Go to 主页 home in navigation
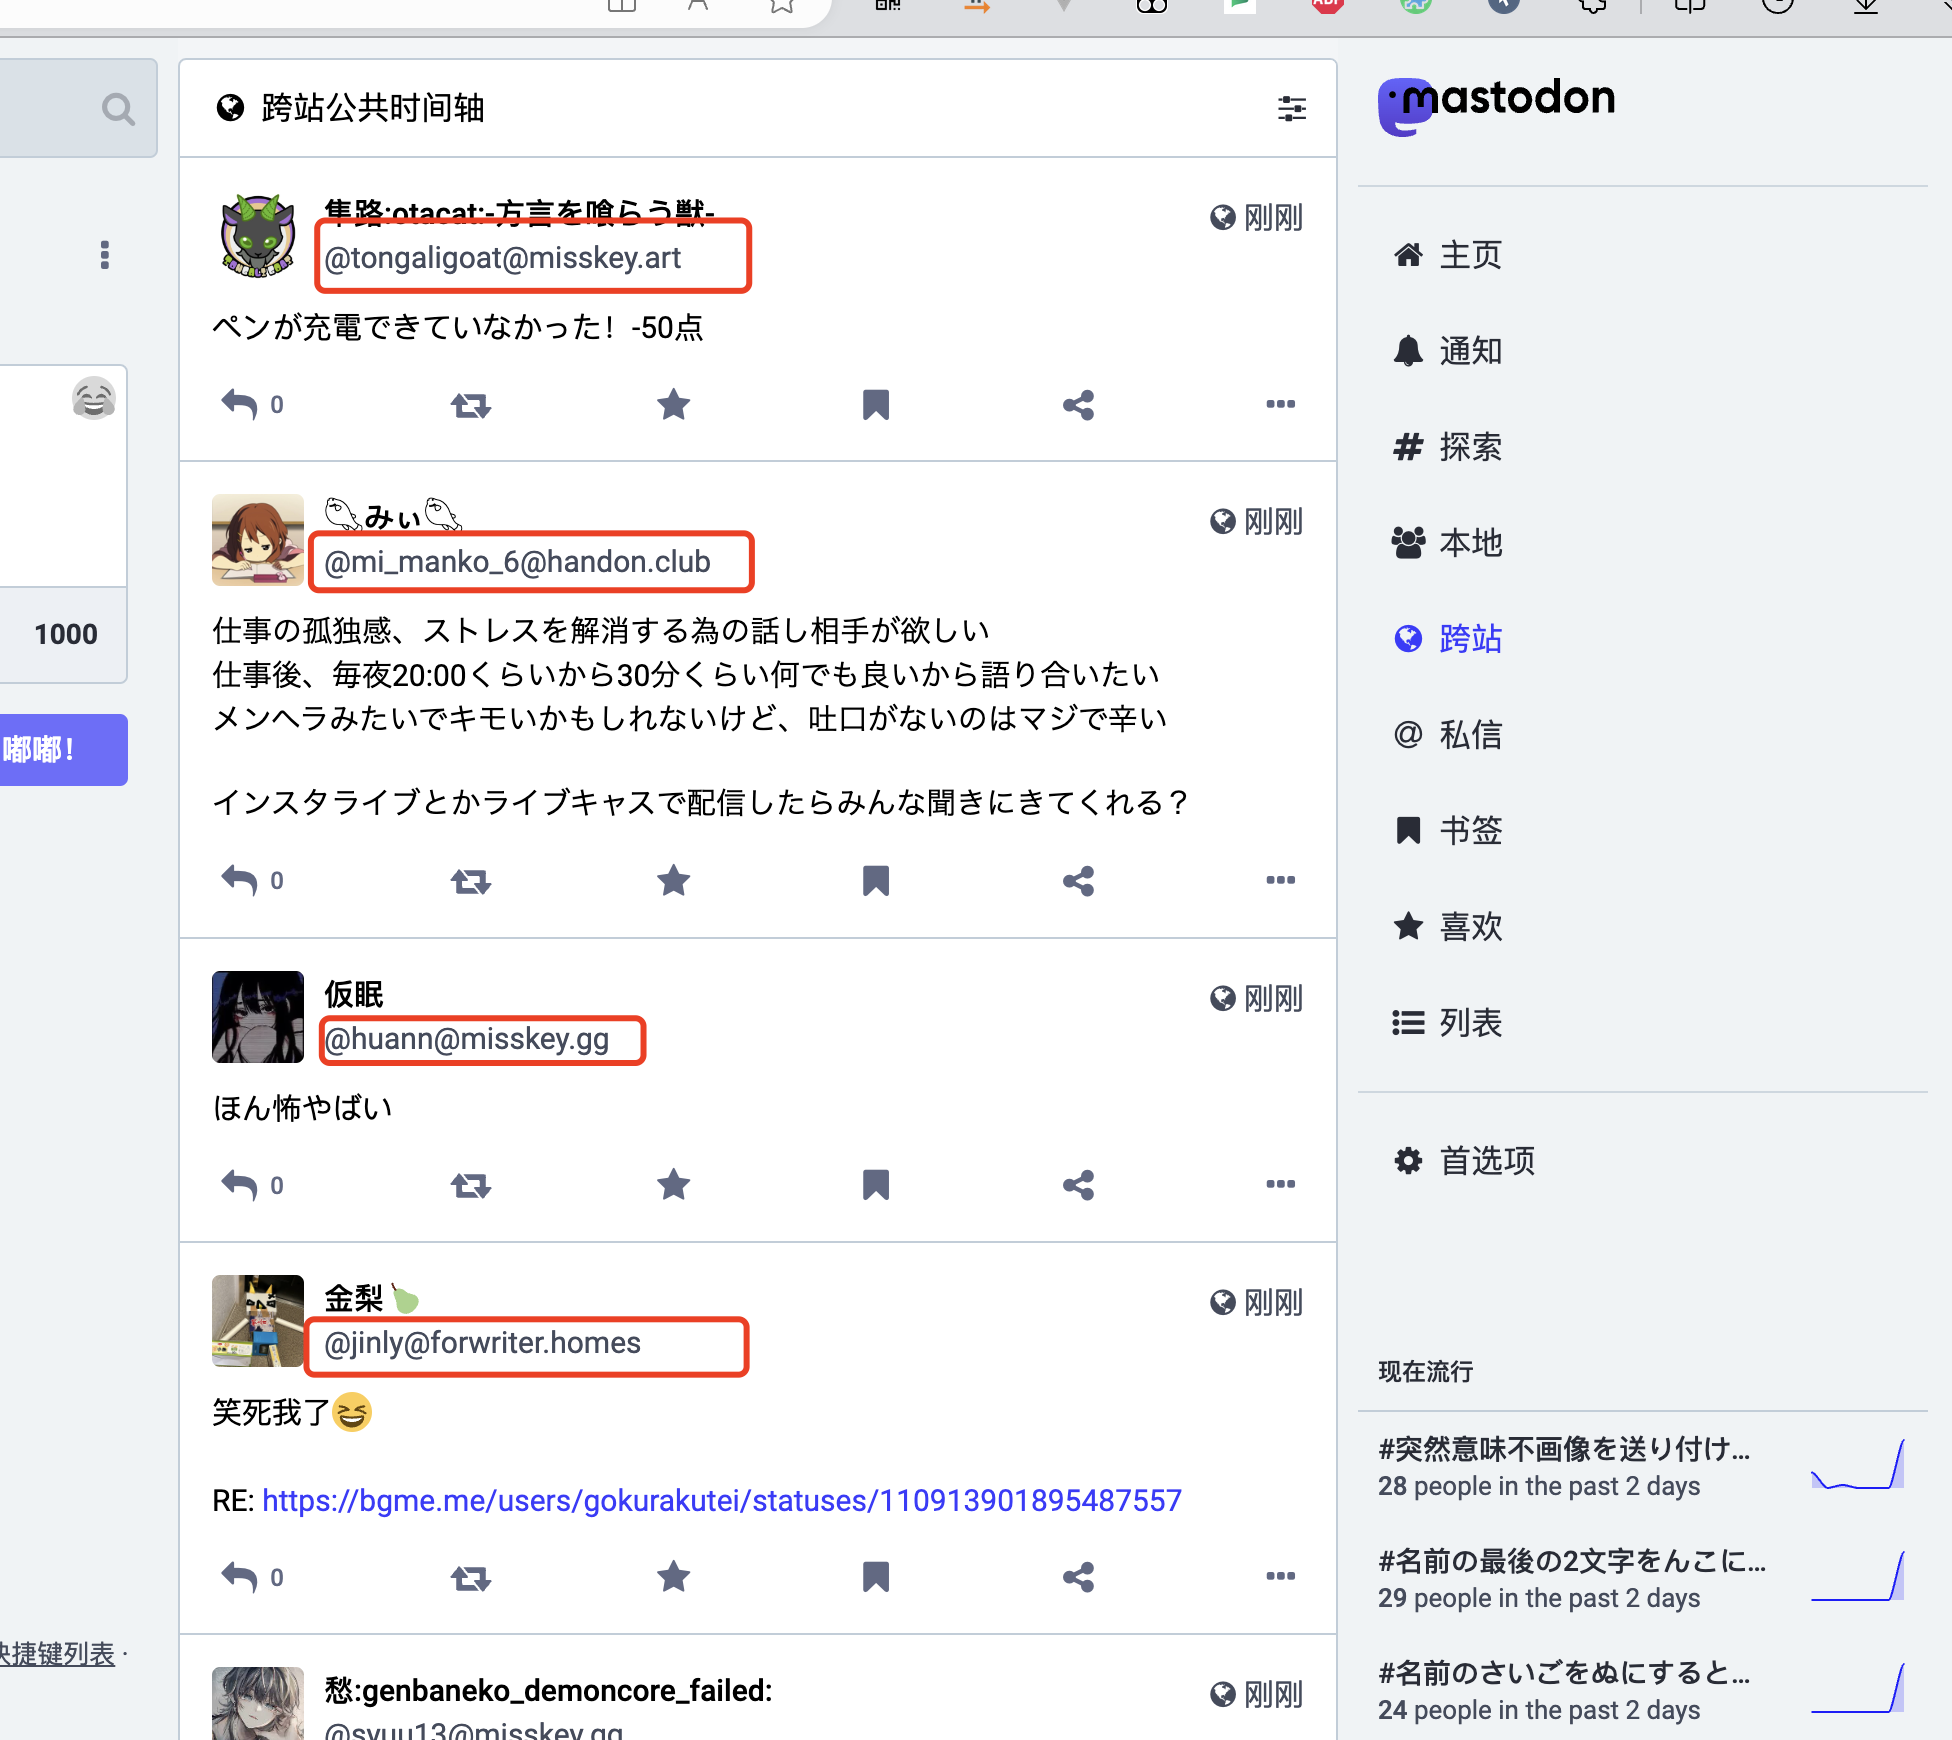The width and height of the screenshot is (1952, 1740). point(1447,255)
